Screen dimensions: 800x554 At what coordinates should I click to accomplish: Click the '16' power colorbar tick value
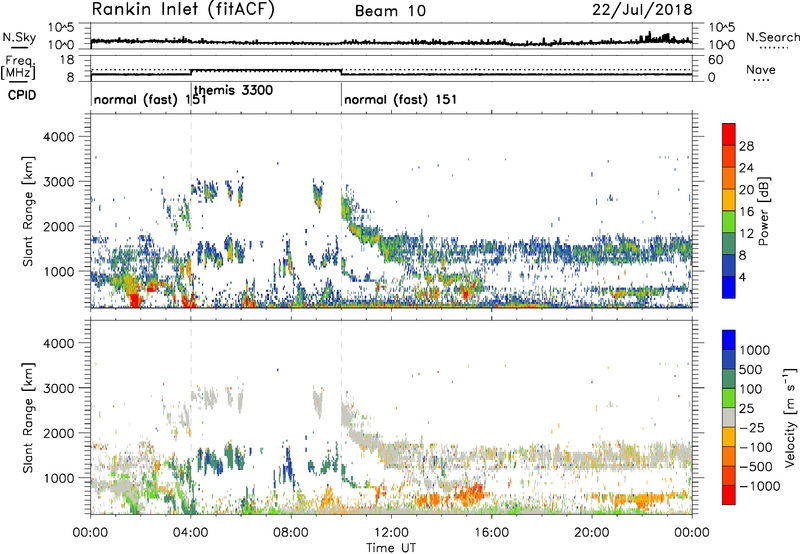tap(746, 212)
